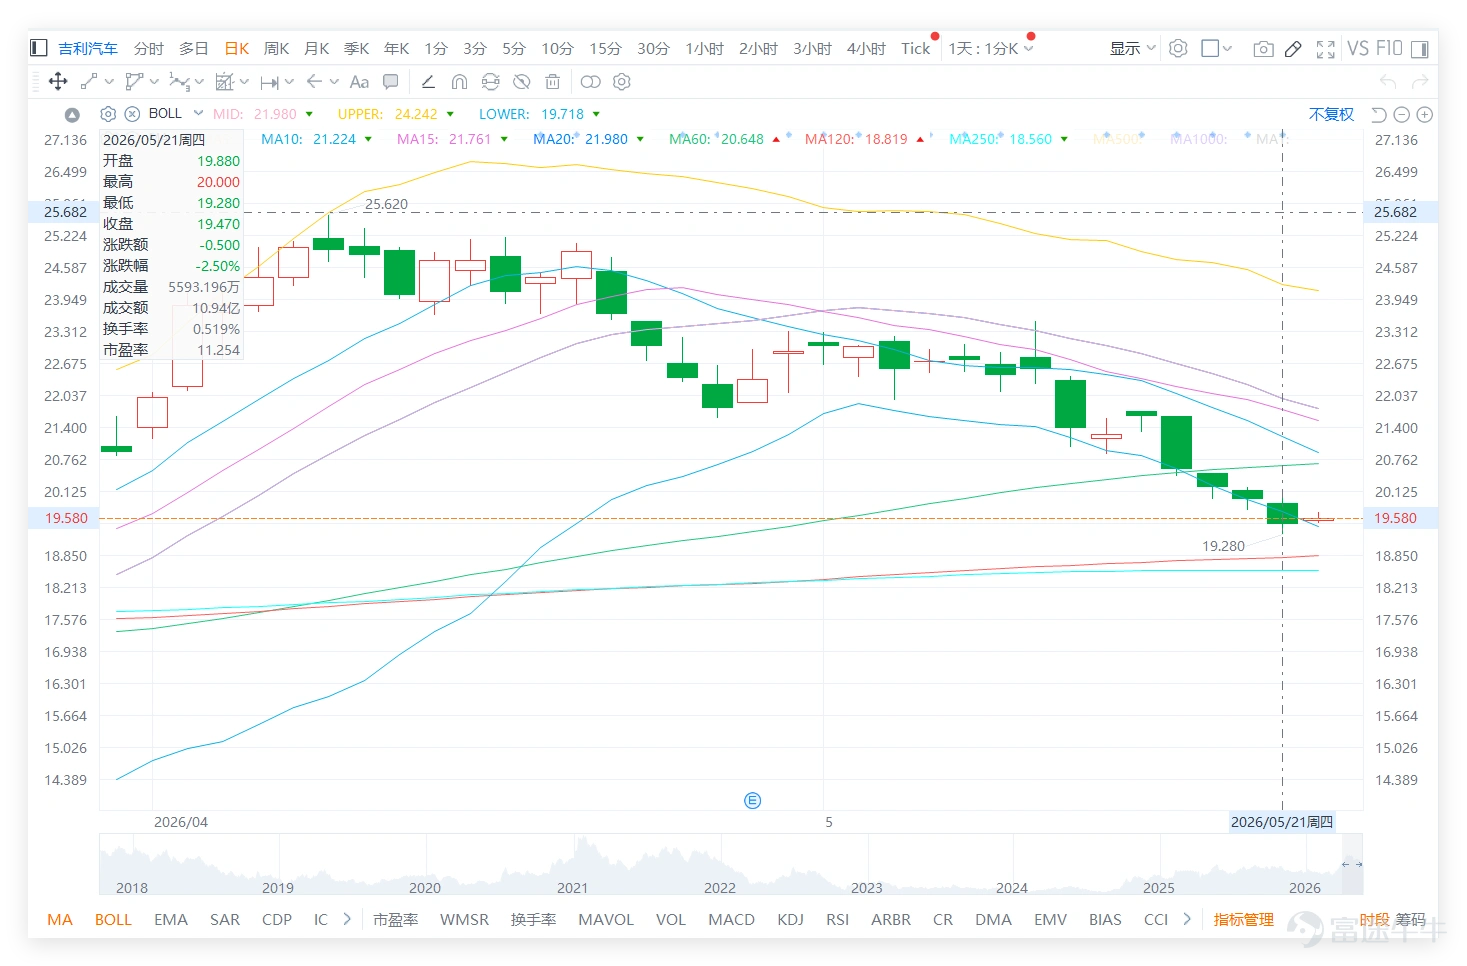Image resolution: width=1467 pixels, height=966 pixels.
Task: Select the comment bubble annotation tool
Action: 391,82
